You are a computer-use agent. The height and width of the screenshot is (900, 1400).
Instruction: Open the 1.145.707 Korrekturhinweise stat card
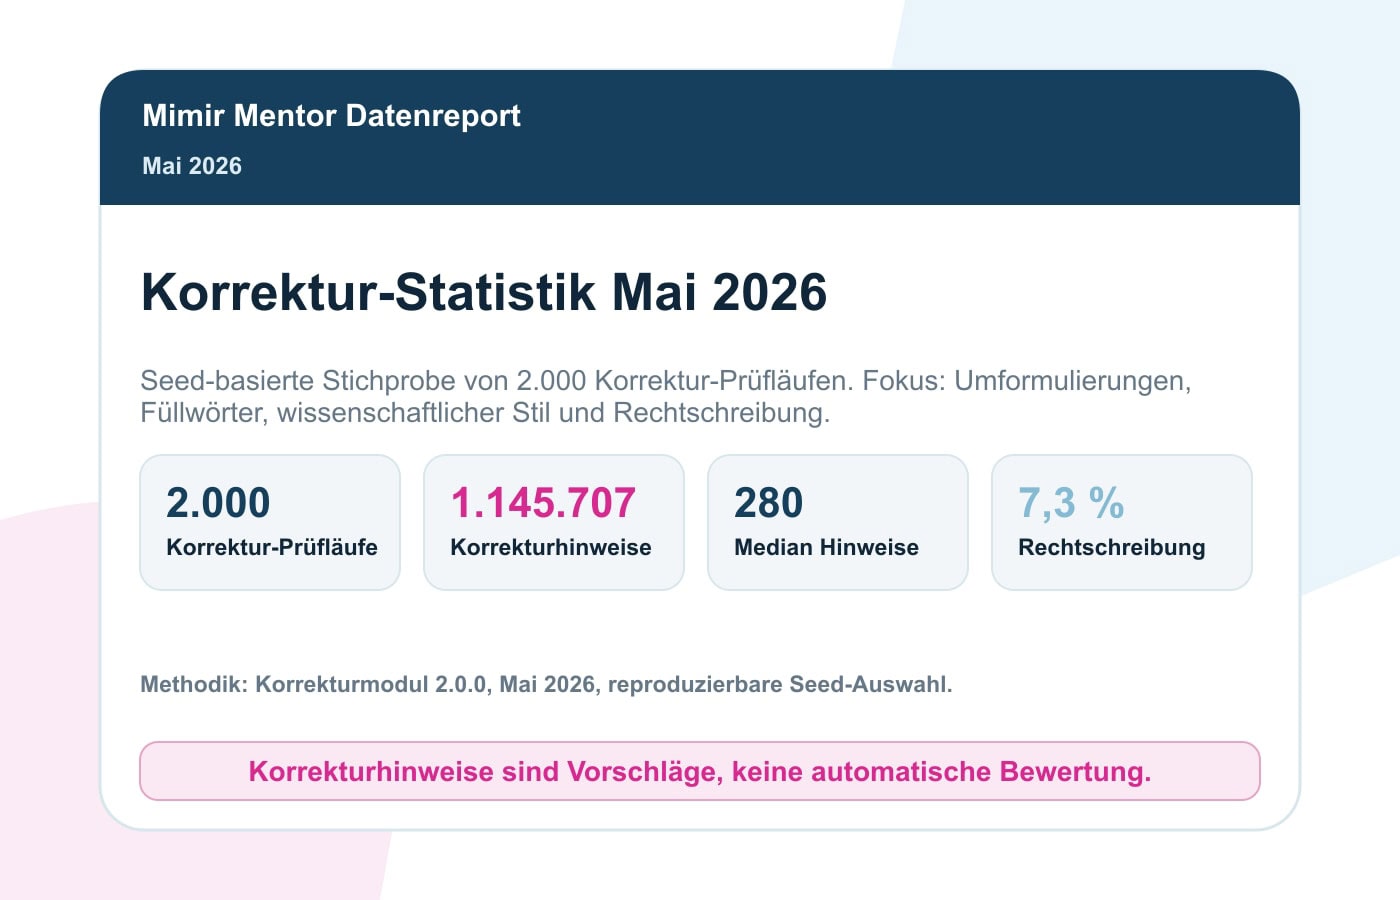(554, 522)
